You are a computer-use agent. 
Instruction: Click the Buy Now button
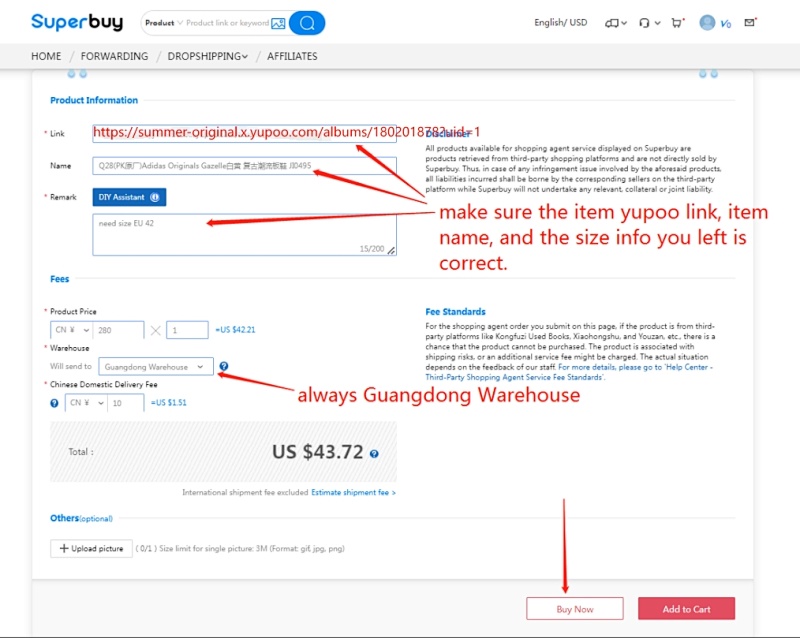[574, 609]
